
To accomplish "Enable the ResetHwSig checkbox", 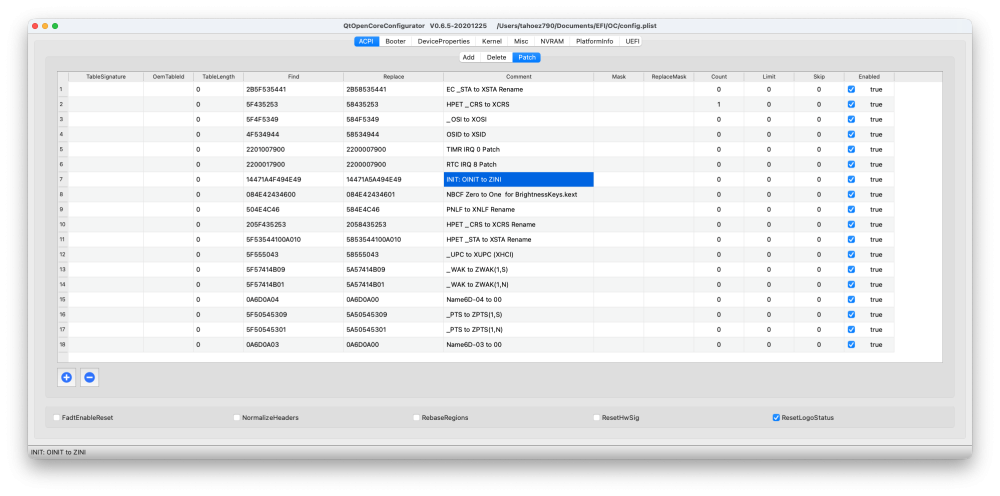I will point(596,418).
